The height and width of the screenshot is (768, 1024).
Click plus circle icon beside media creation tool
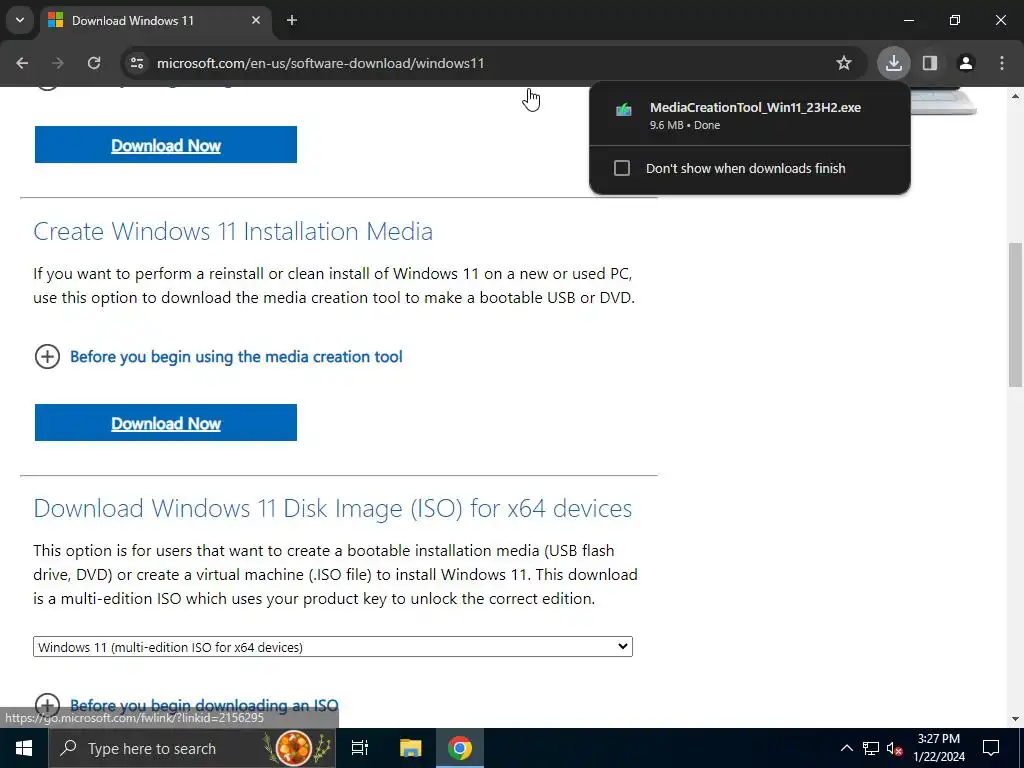coord(47,357)
